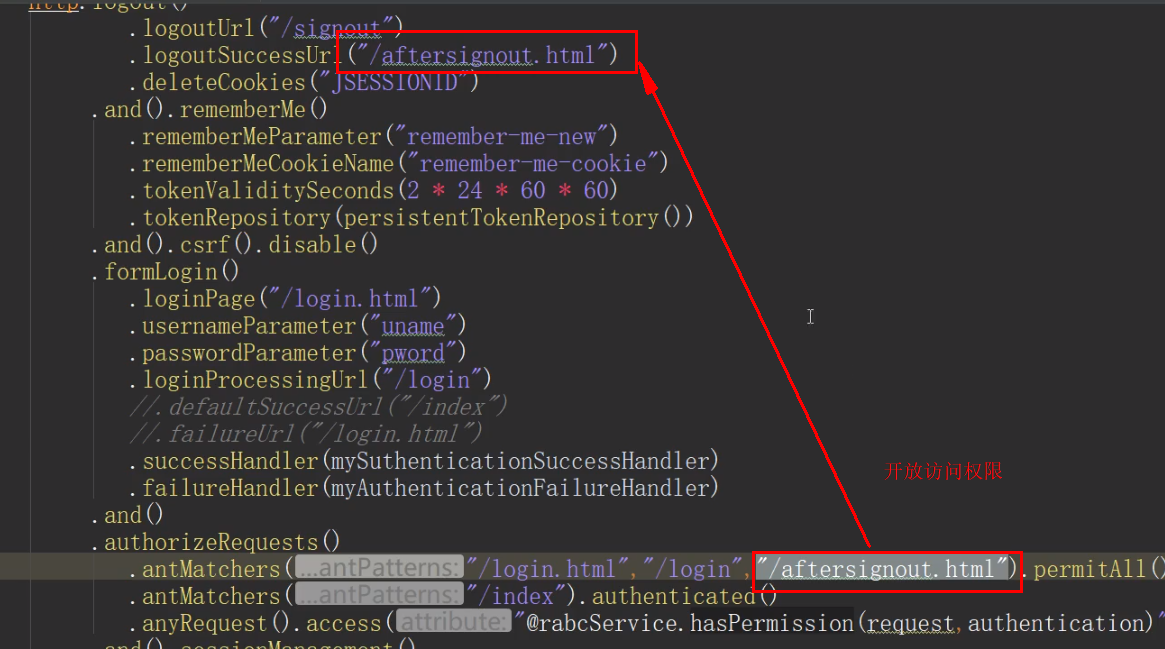
Task: Click the anyRequest() call
Action: (x=215, y=624)
